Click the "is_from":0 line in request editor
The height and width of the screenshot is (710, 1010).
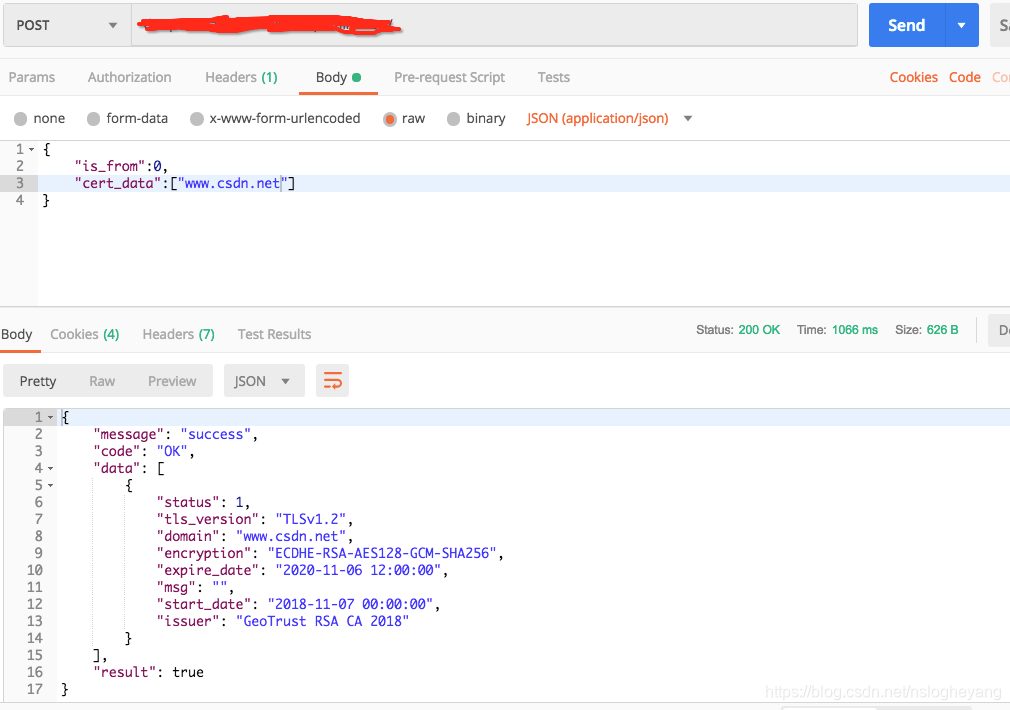(121, 166)
